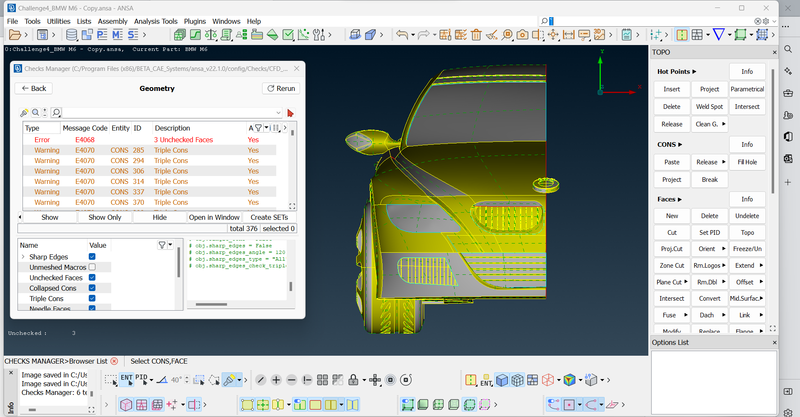Click the horizontal scrollbar under the green script text
The height and width of the screenshot is (417, 800).
pos(211,305)
